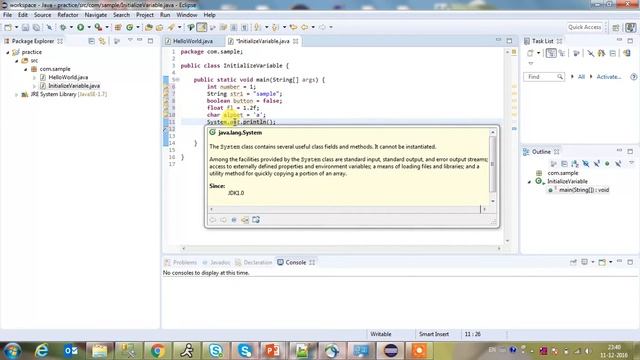The width and height of the screenshot is (640, 360).
Task: Collapse InitializeVariable node in Outline
Action: (530, 182)
